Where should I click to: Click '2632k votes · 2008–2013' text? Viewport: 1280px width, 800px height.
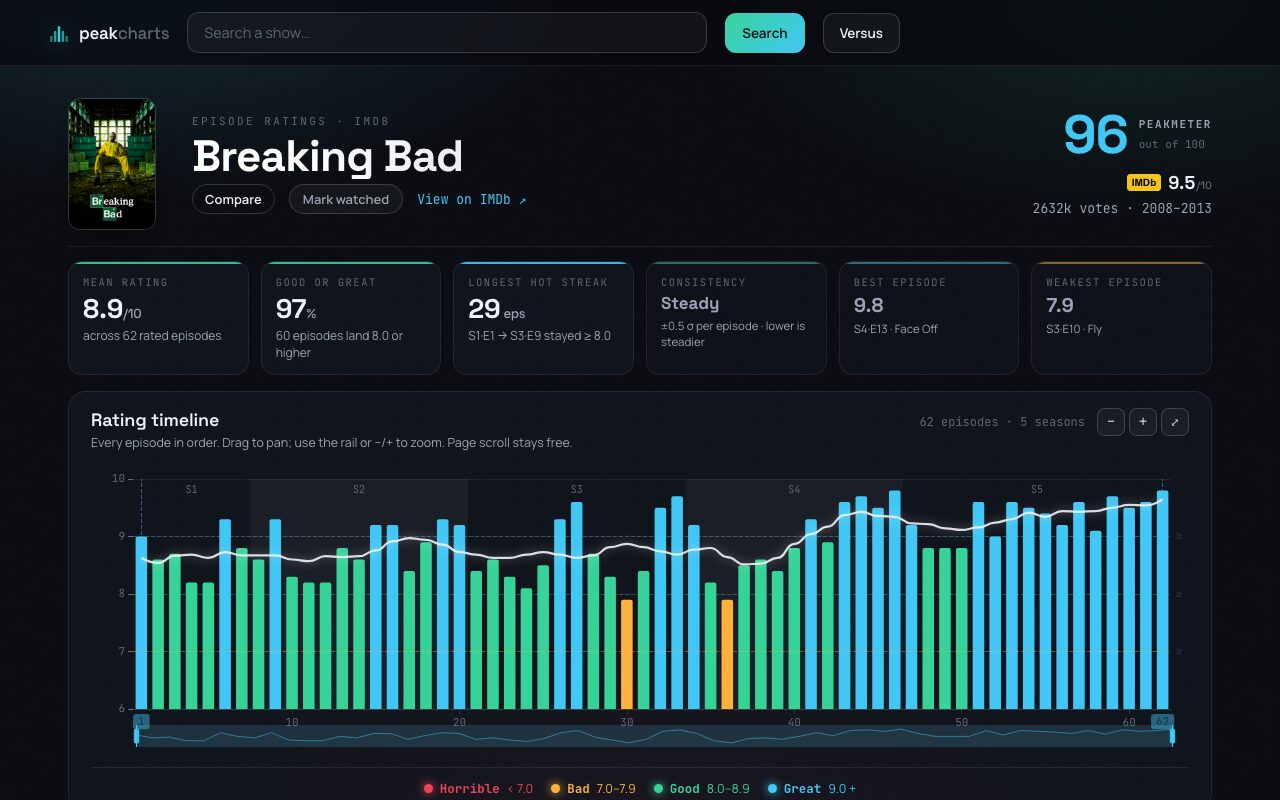(1122, 209)
